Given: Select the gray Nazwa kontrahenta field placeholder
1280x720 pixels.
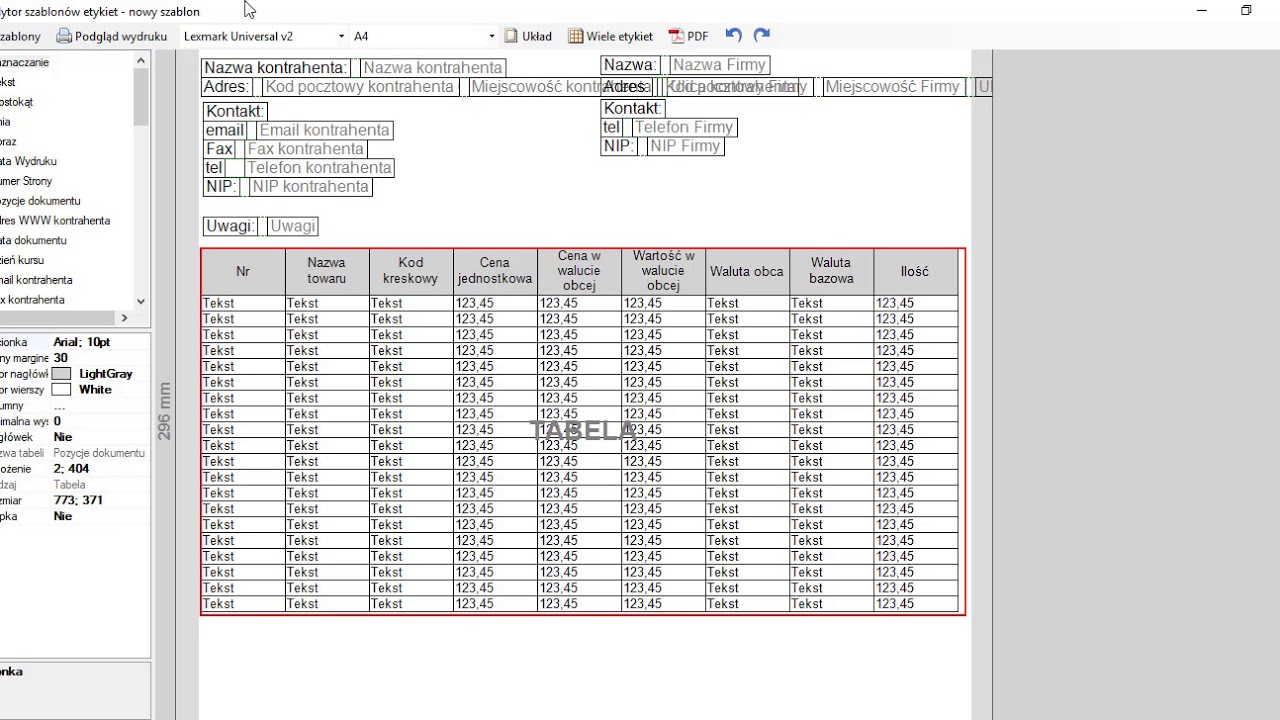Looking at the screenshot, I should 432,68.
